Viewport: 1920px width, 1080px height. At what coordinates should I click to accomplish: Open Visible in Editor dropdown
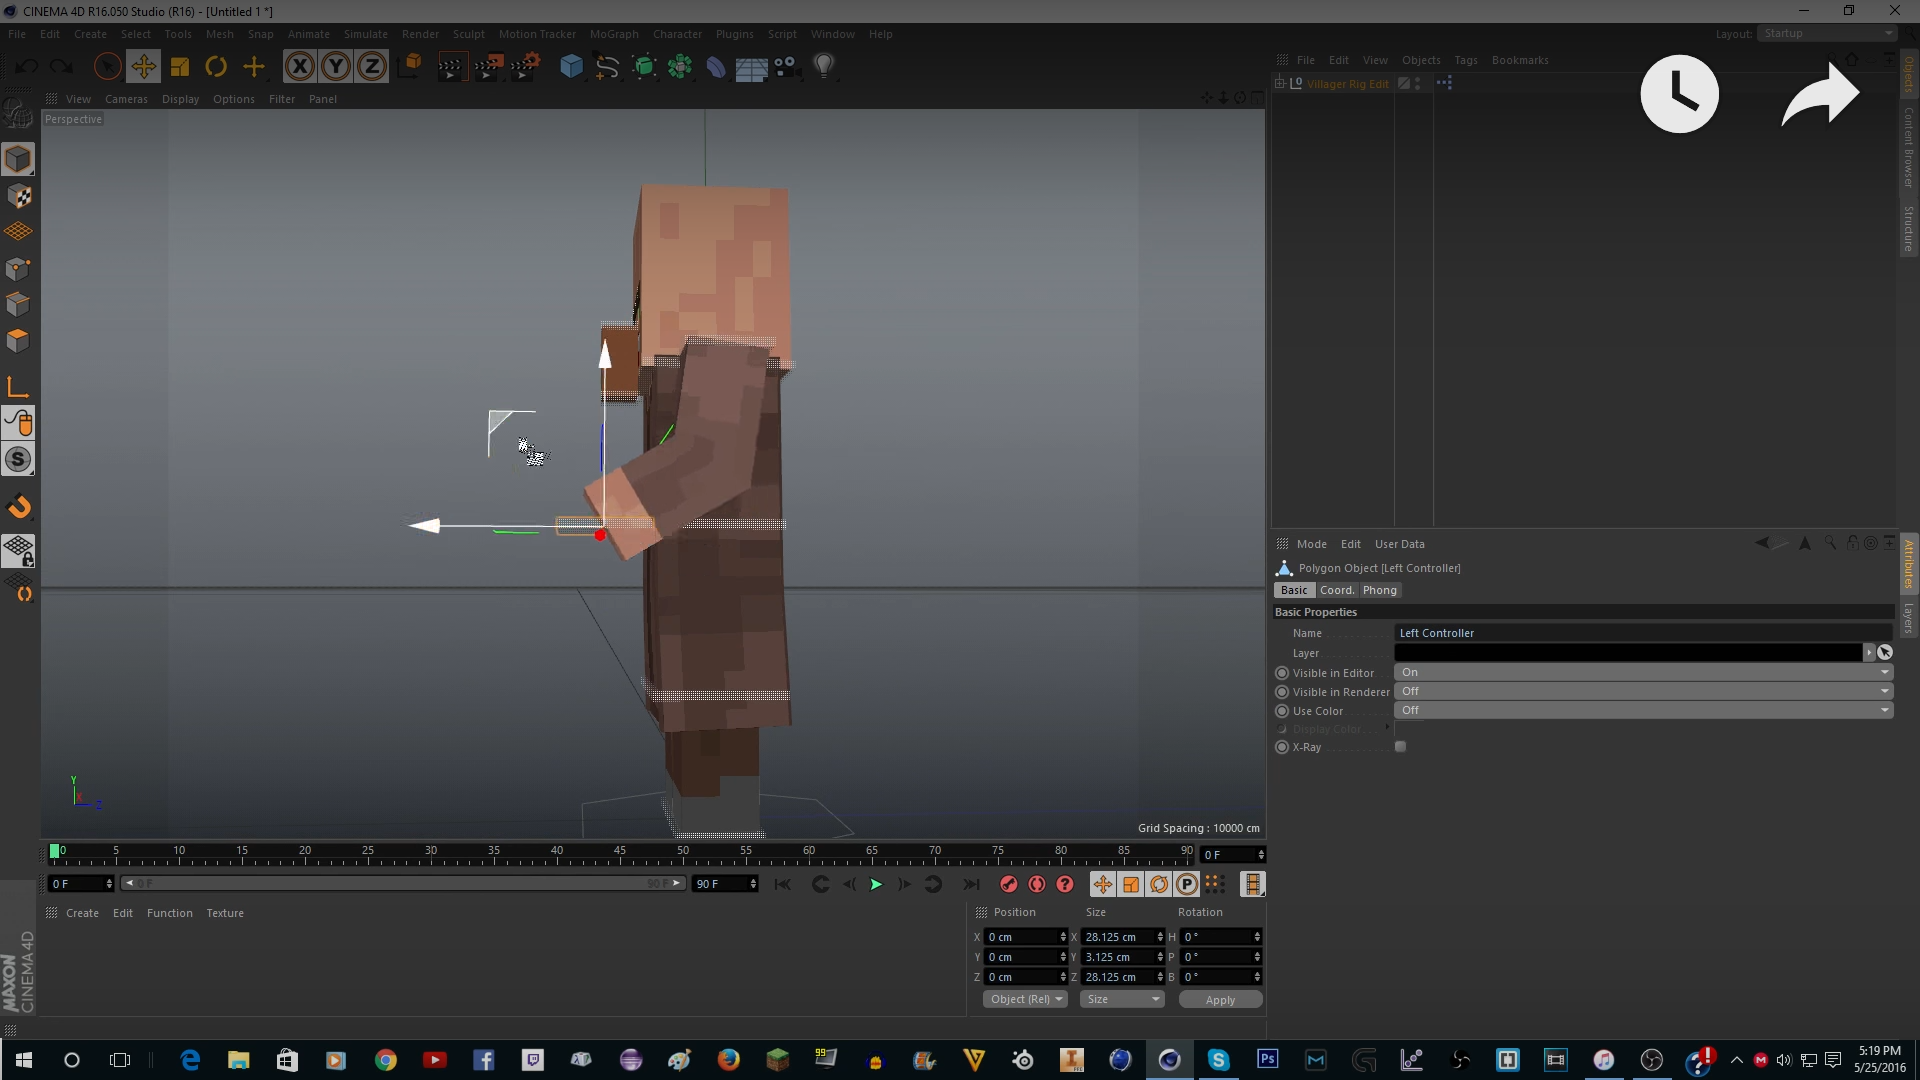(x=1643, y=673)
